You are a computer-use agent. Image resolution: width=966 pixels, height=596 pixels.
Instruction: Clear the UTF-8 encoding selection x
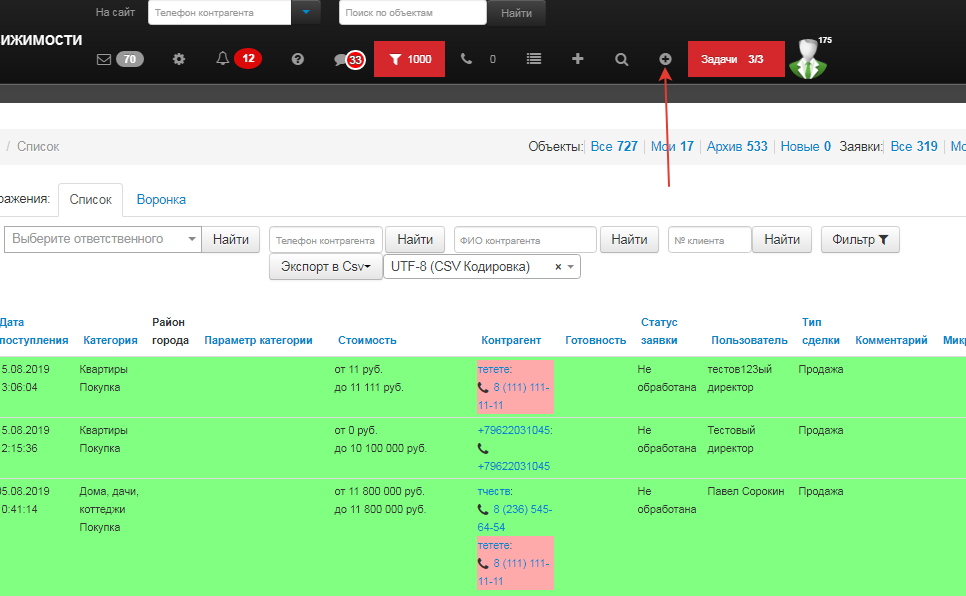(558, 267)
